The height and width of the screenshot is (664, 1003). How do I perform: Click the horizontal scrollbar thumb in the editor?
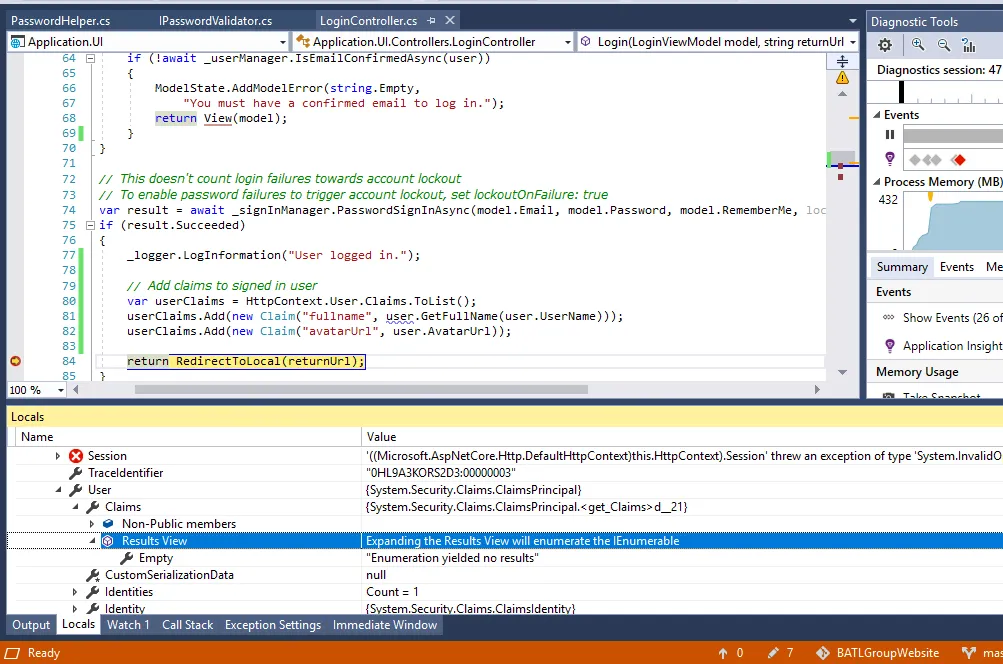361,389
